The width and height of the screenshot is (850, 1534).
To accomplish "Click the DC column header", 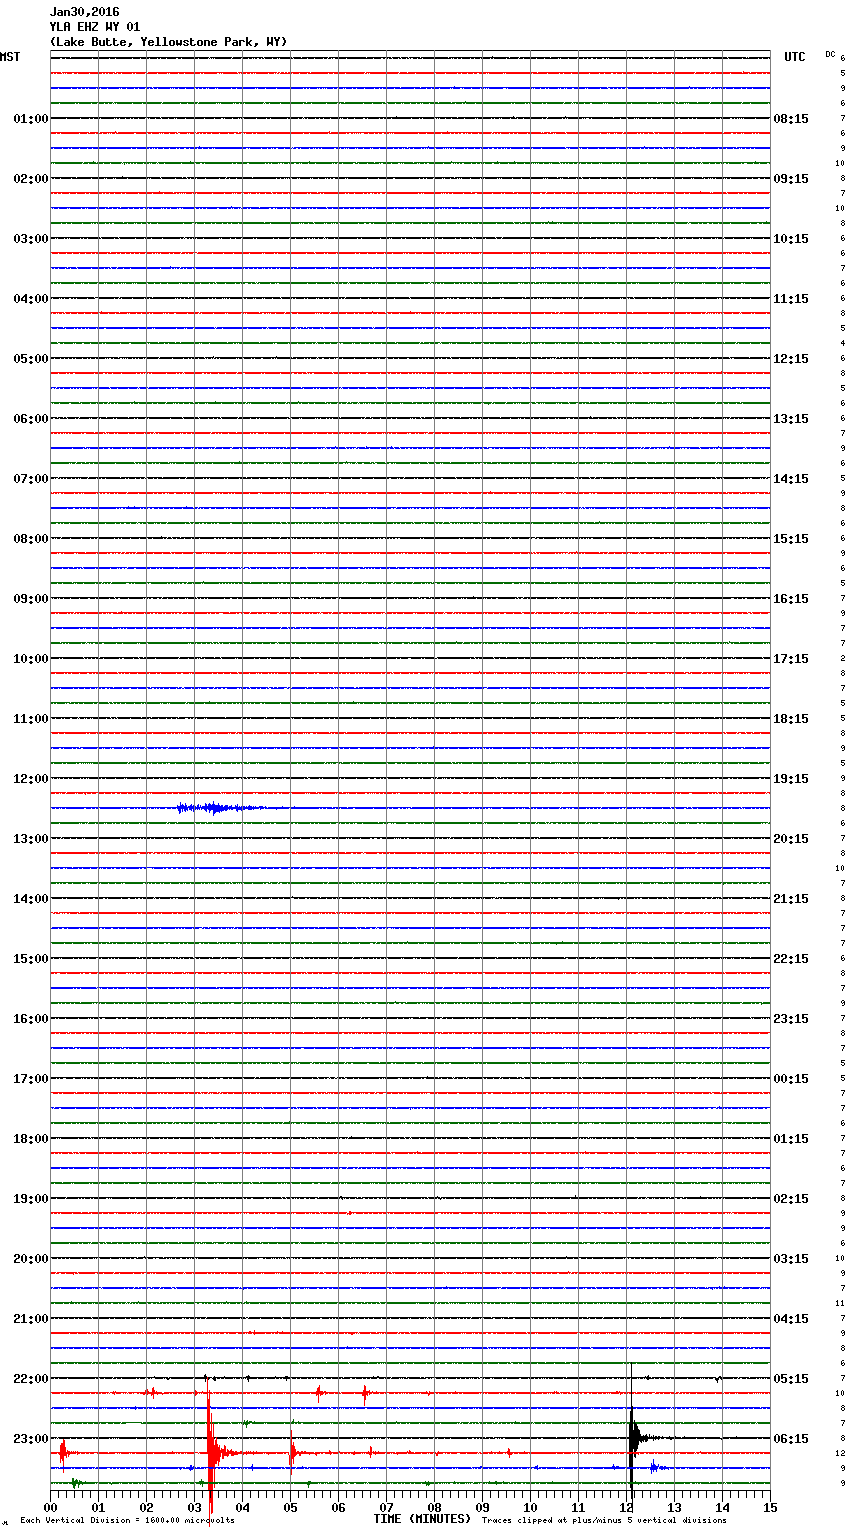I will pyautogui.click(x=830, y=54).
